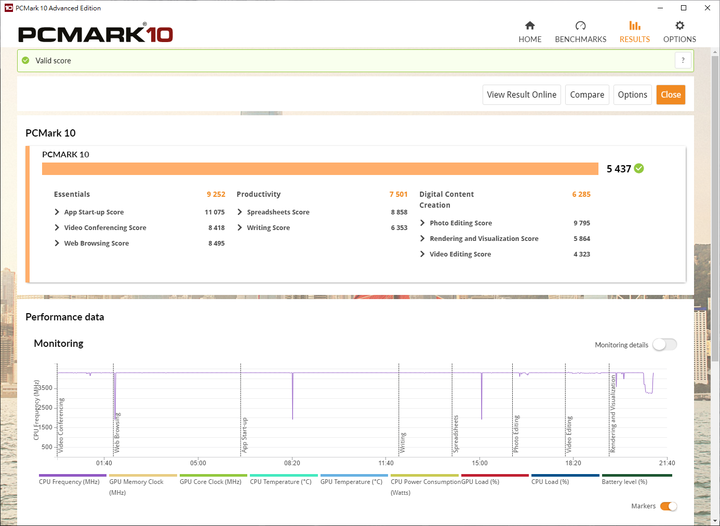Open the Options gear icon
The width and height of the screenshot is (720, 526).
[x=680, y=25]
